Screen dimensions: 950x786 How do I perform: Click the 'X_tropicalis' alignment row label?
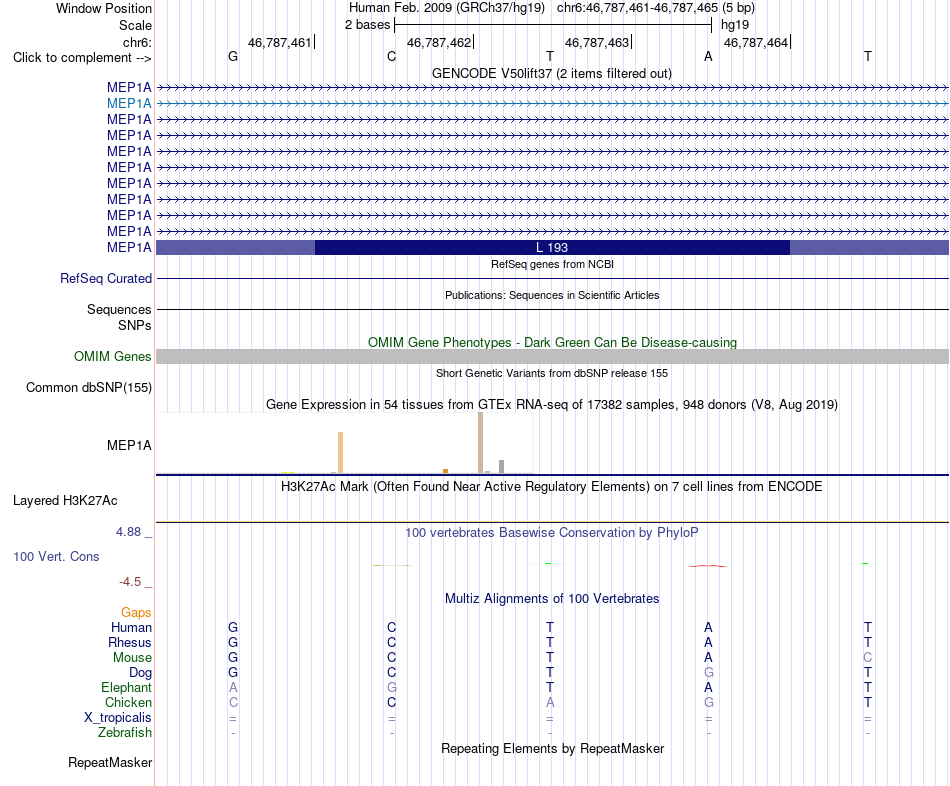[118, 718]
